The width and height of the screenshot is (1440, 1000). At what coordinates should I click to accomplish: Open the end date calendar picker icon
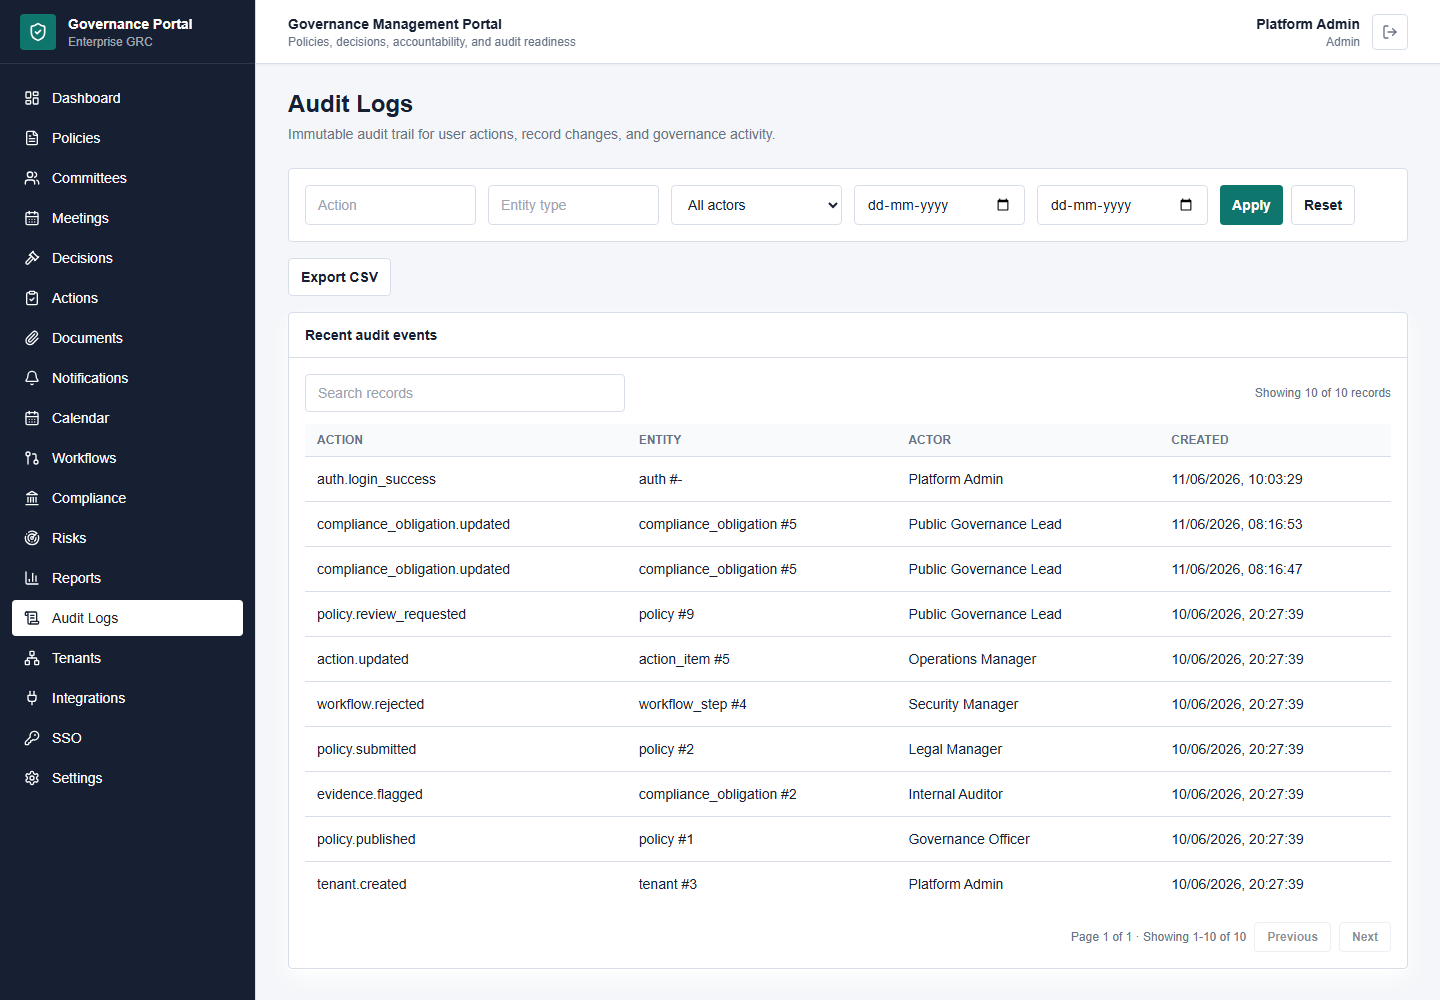click(x=1186, y=205)
